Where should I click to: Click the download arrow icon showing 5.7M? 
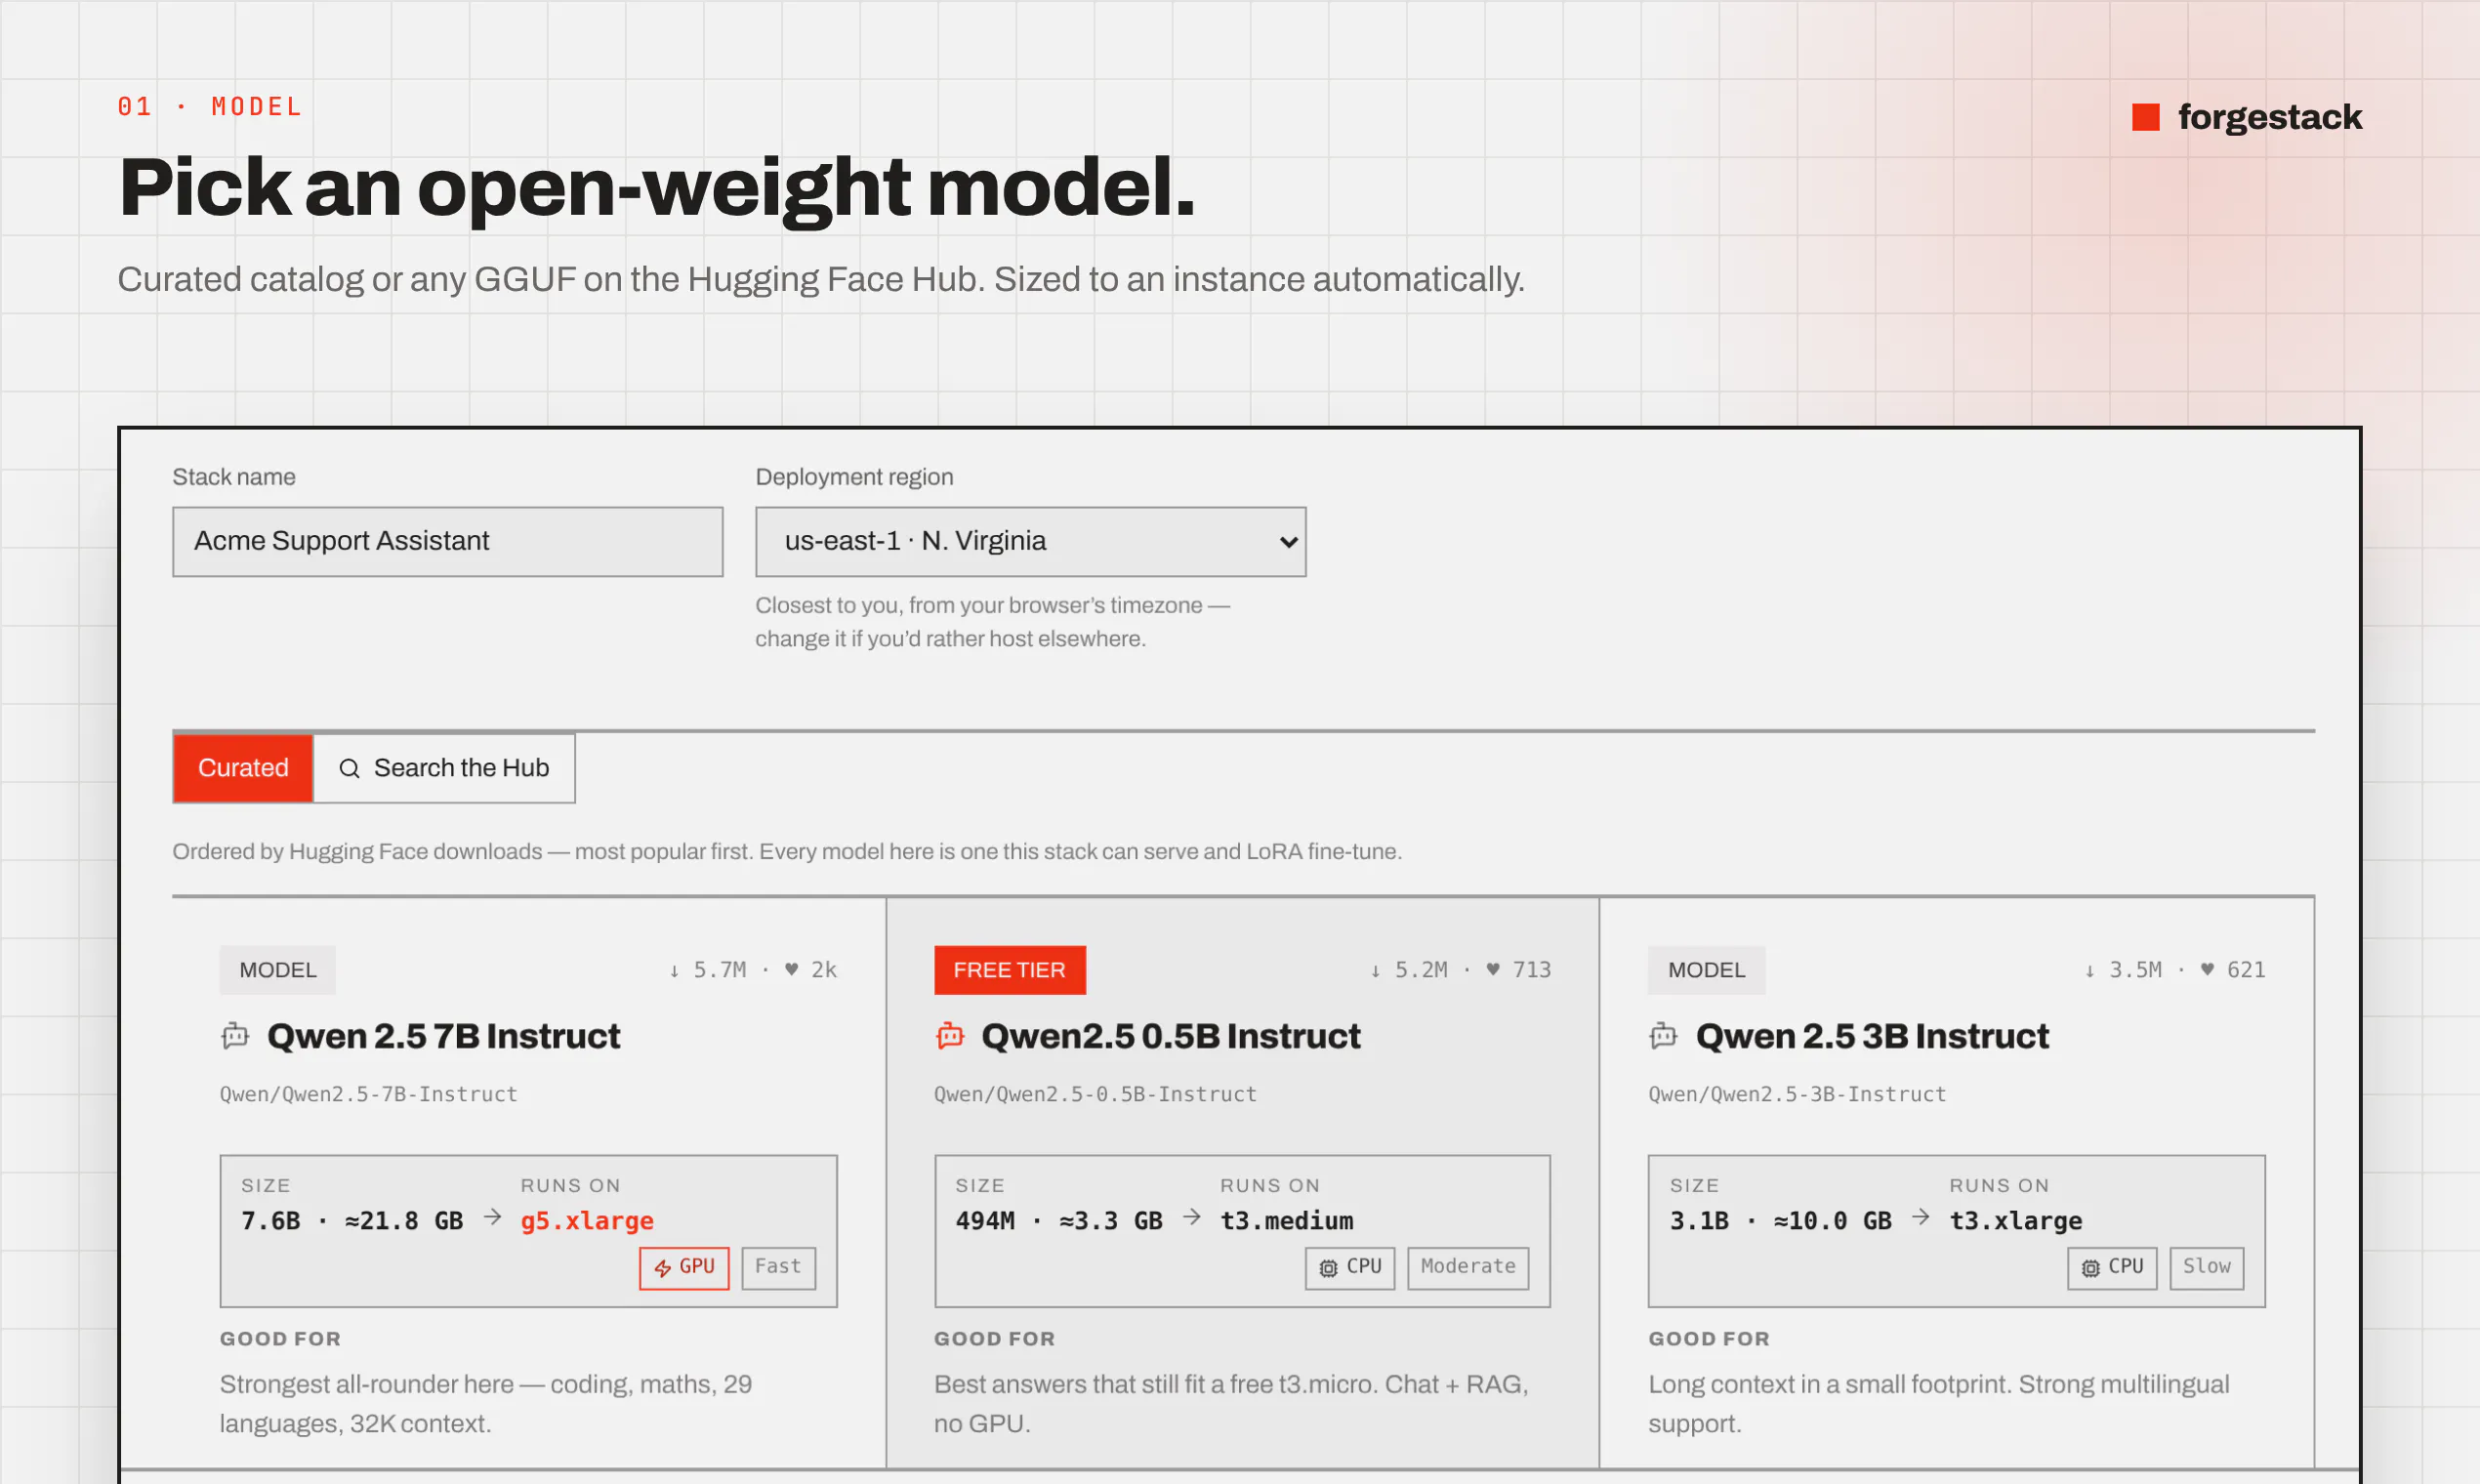674,970
